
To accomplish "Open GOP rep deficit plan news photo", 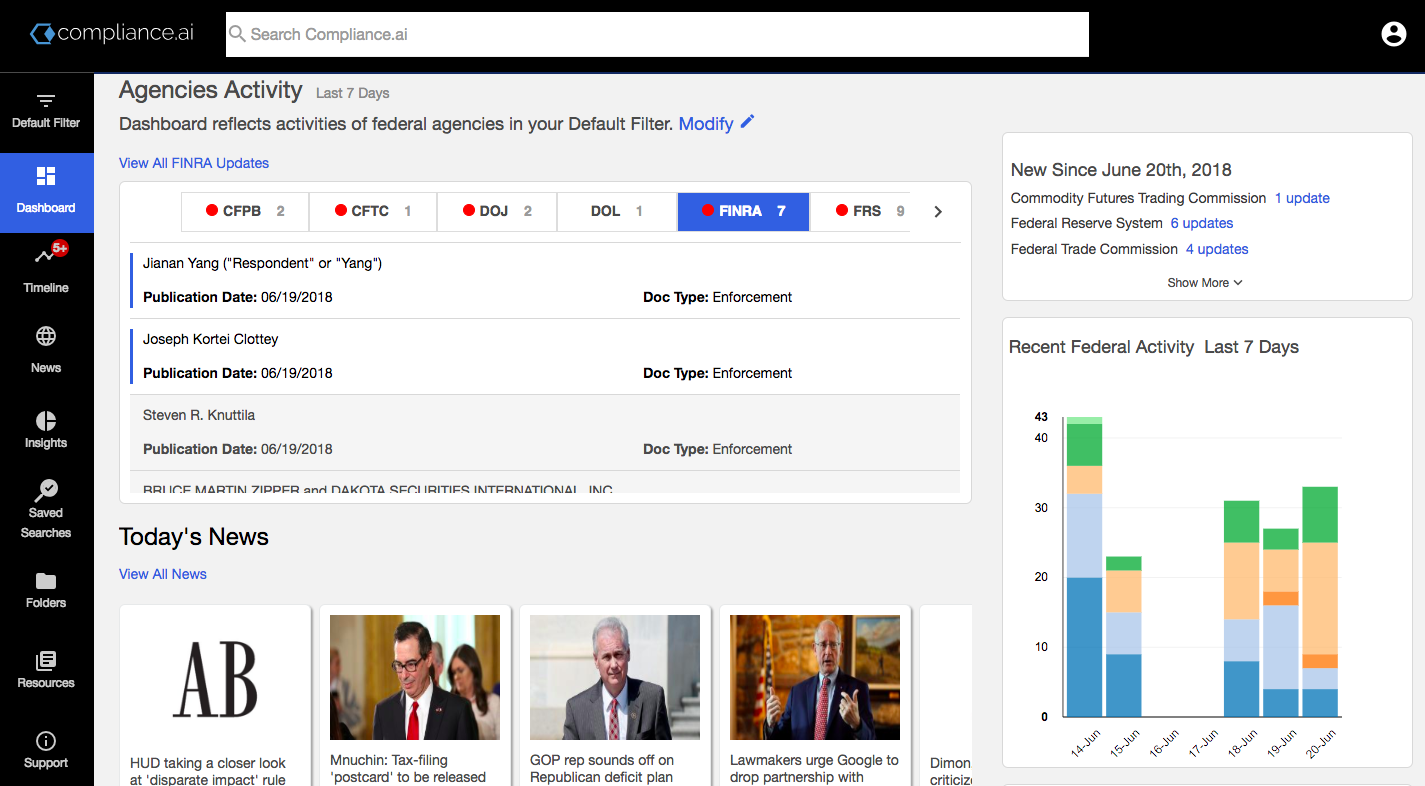I will tap(615, 677).
